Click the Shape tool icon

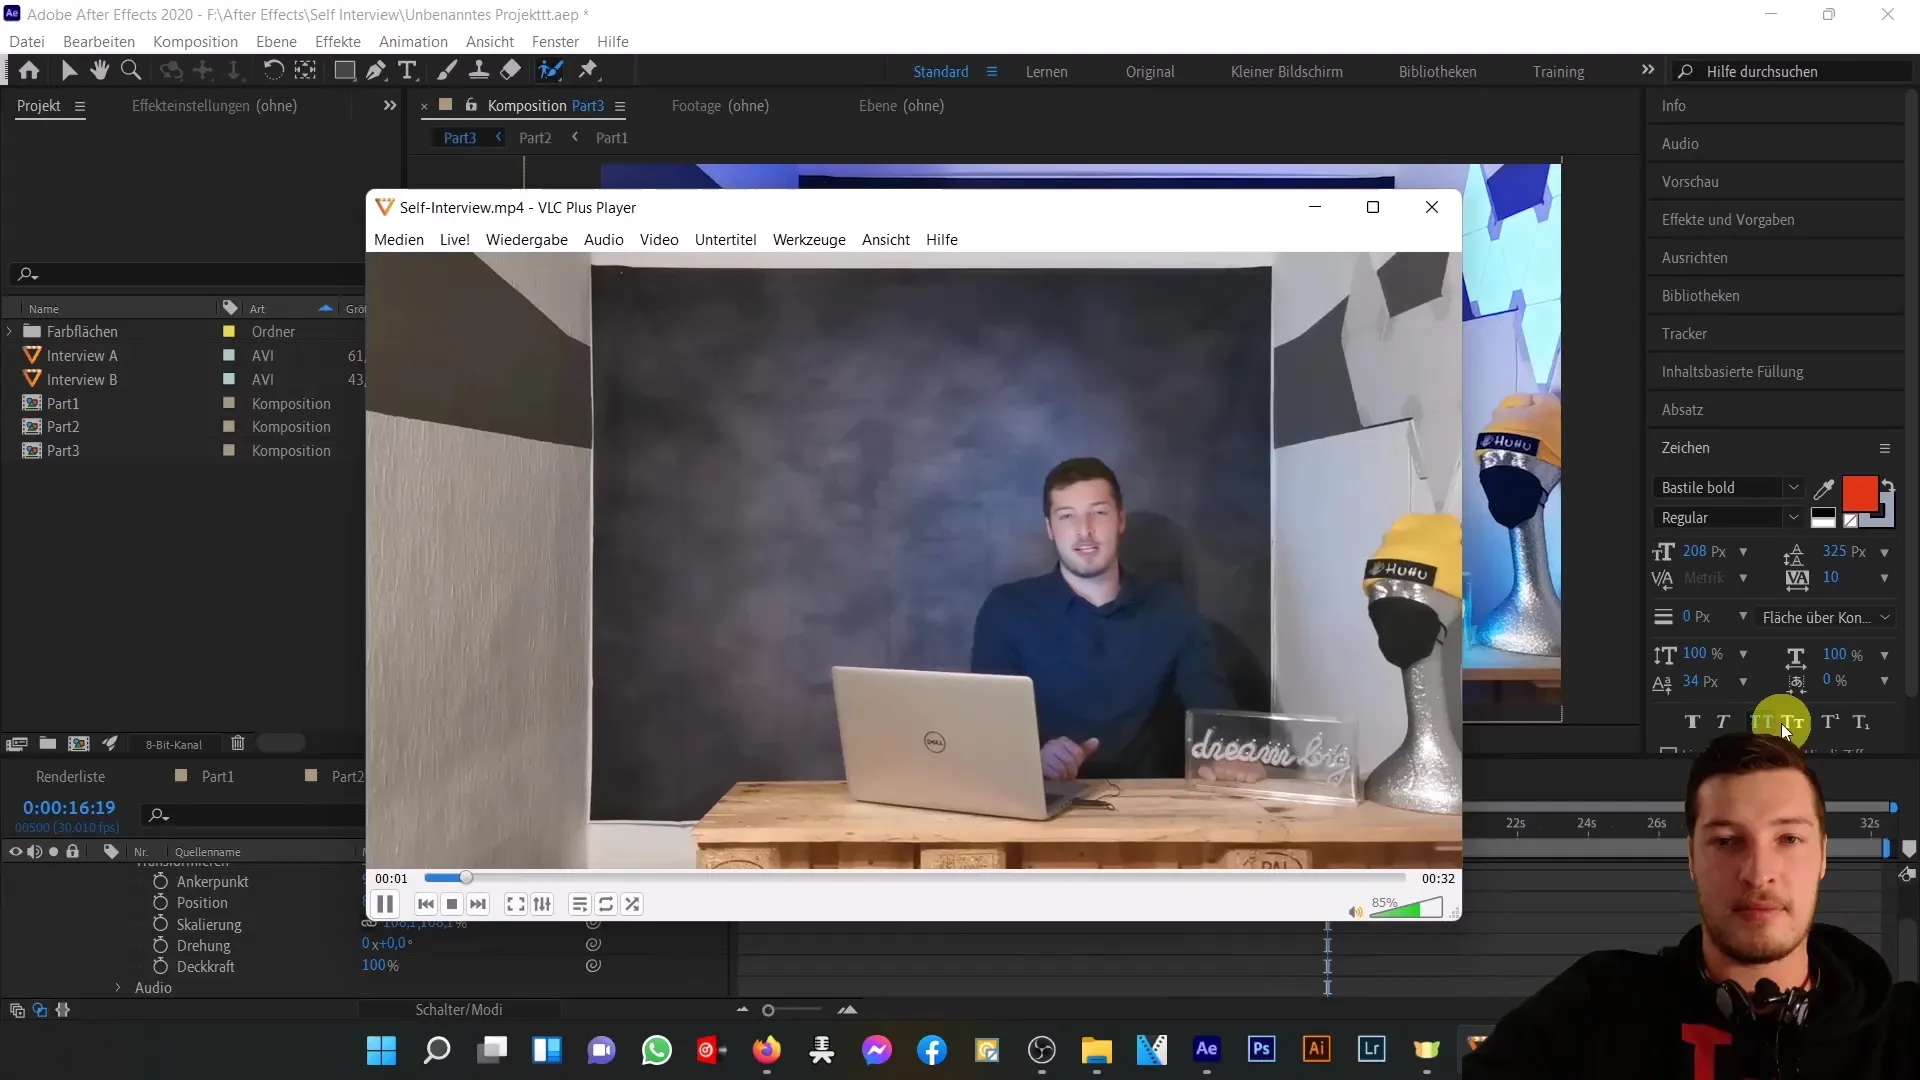pyautogui.click(x=342, y=70)
